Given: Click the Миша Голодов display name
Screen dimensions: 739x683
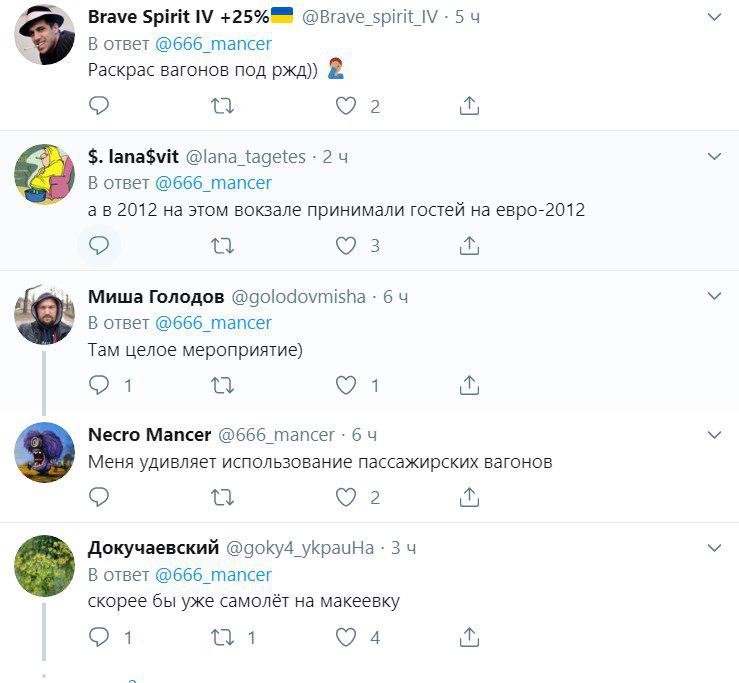Looking at the screenshot, I should tap(155, 297).
